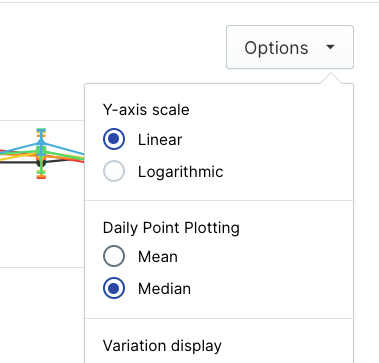This screenshot has height=363, width=379.
Task: Click the "Median" option label
Action: click(x=164, y=289)
